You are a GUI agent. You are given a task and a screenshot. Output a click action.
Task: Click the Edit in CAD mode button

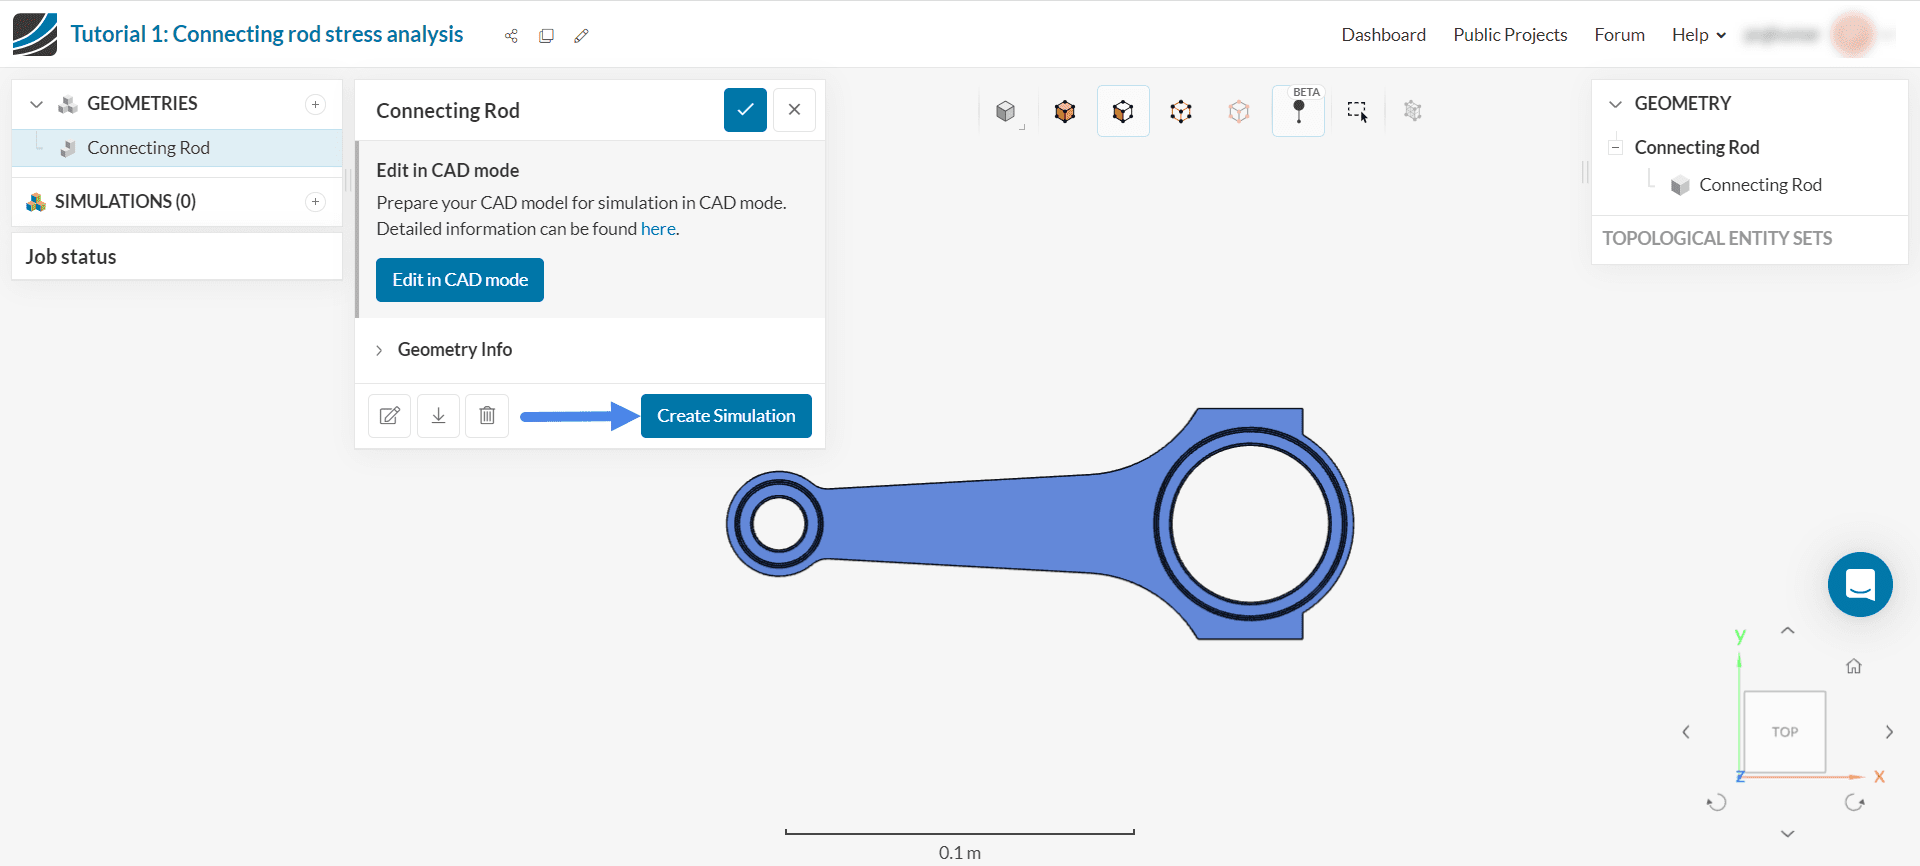click(x=460, y=280)
